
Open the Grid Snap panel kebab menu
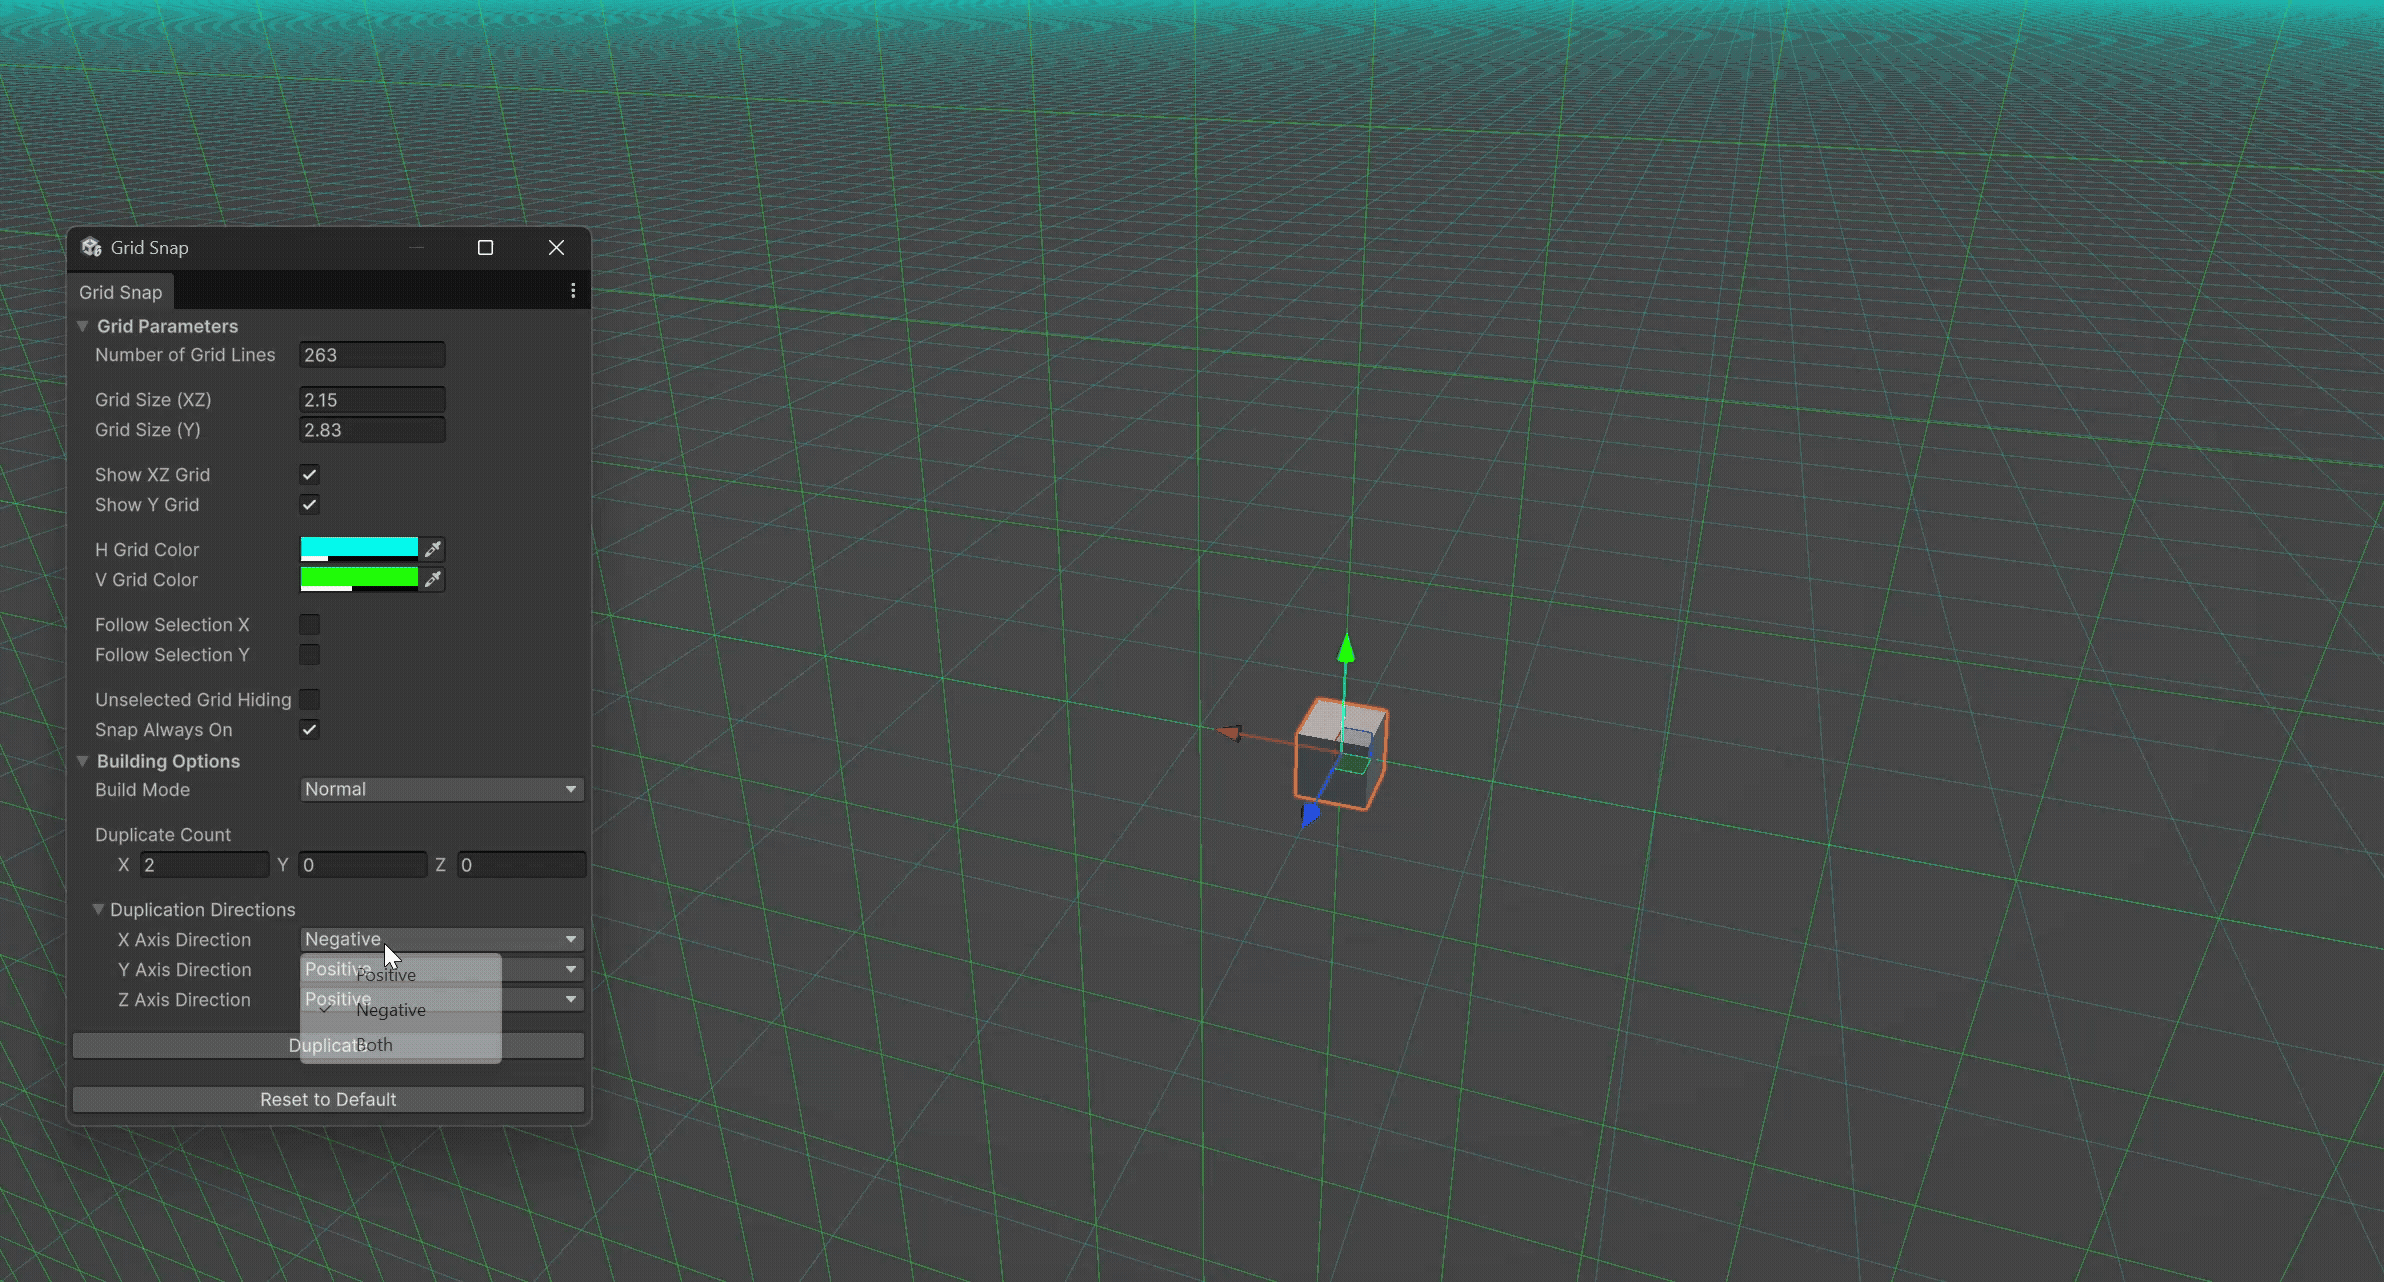click(573, 291)
